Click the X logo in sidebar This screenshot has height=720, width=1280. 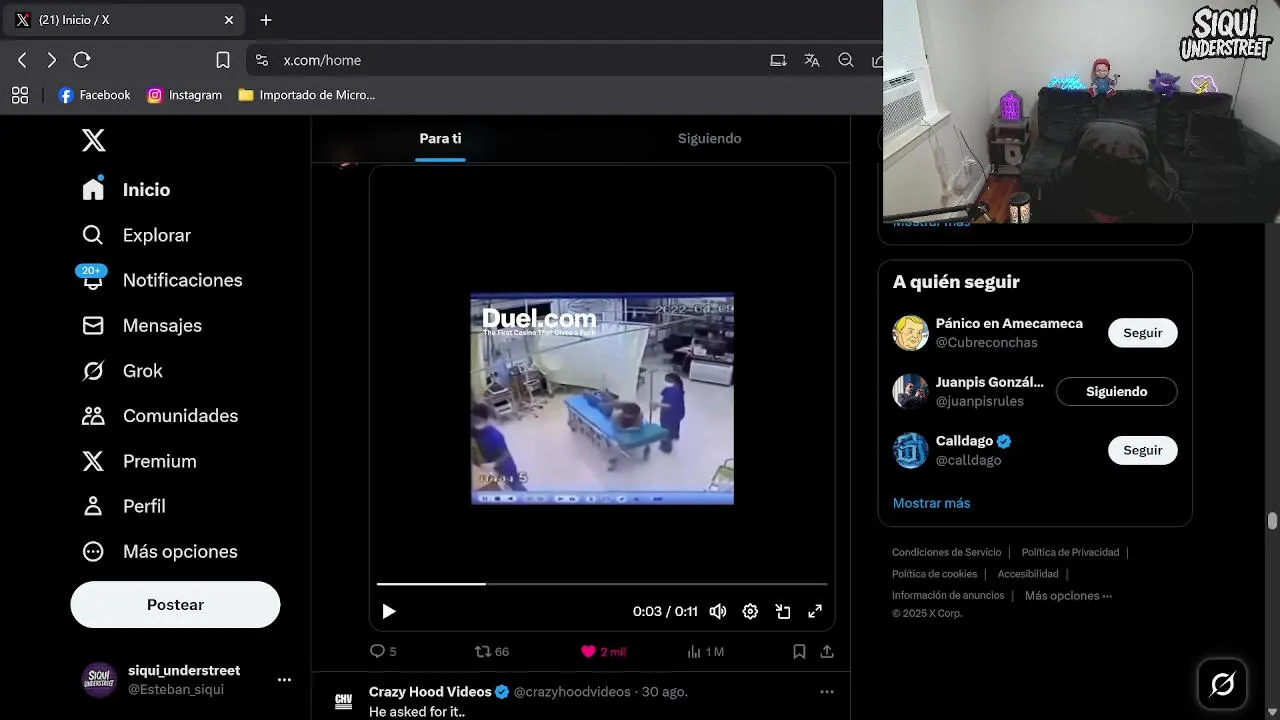click(93, 140)
